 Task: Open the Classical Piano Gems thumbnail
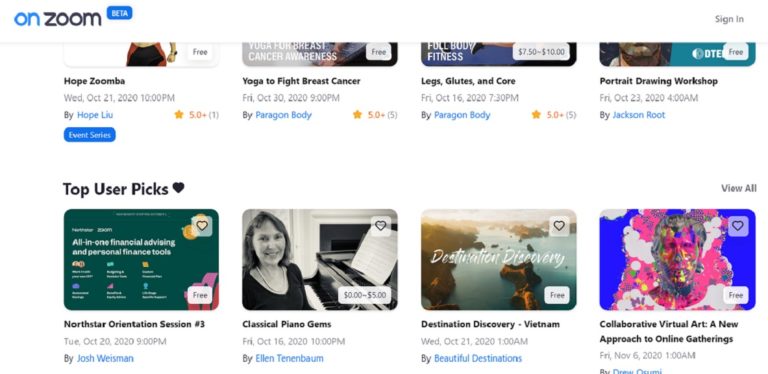point(320,259)
